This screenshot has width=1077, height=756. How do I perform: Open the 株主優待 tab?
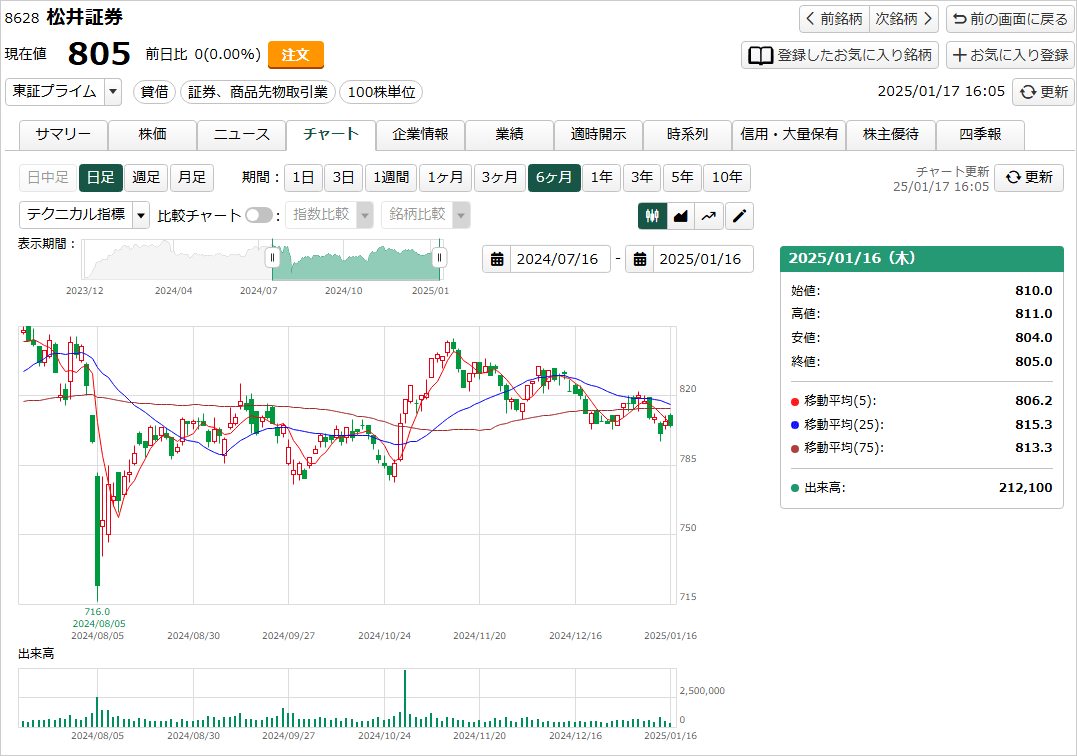coord(891,135)
